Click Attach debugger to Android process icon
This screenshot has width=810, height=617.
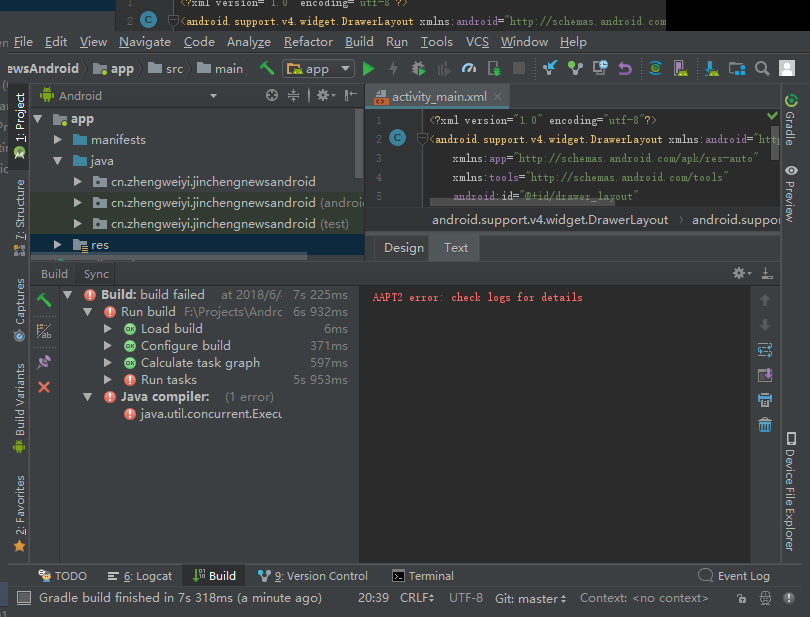494,69
